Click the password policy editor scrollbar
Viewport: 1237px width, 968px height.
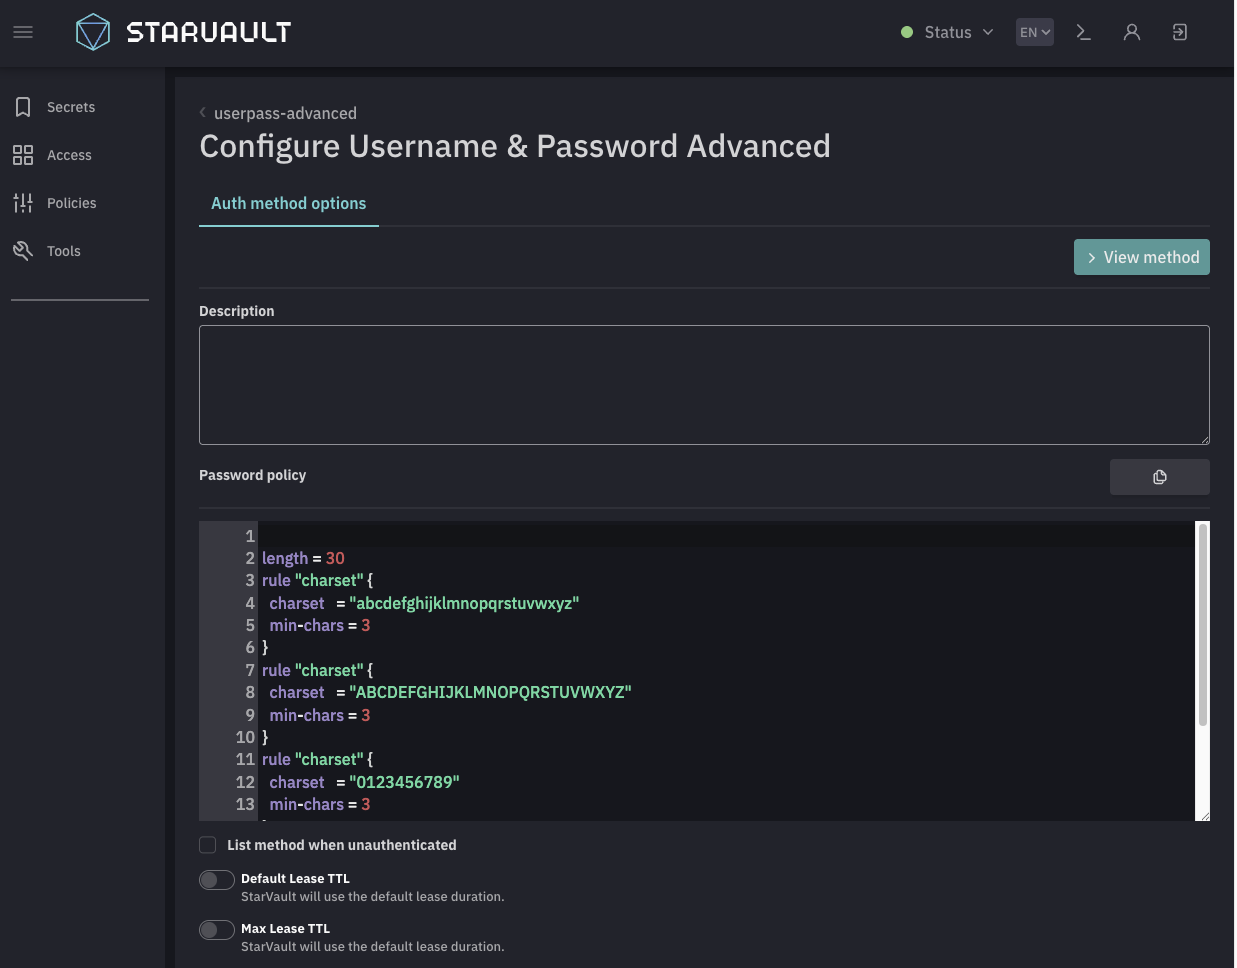(x=1203, y=625)
